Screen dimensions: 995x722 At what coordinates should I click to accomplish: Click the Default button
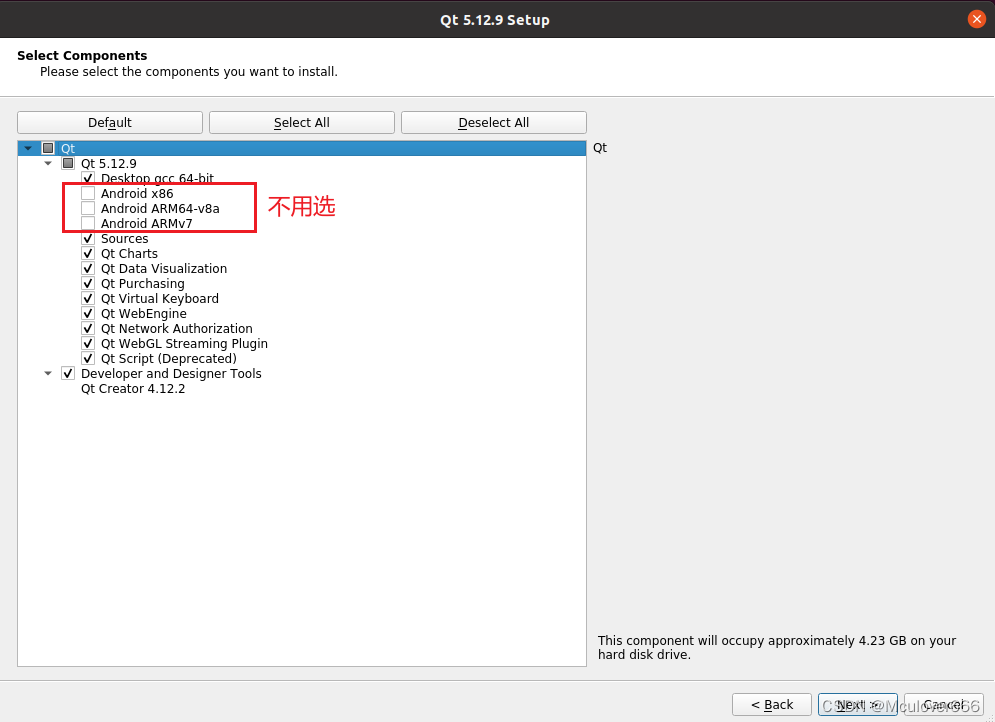[x=109, y=122]
